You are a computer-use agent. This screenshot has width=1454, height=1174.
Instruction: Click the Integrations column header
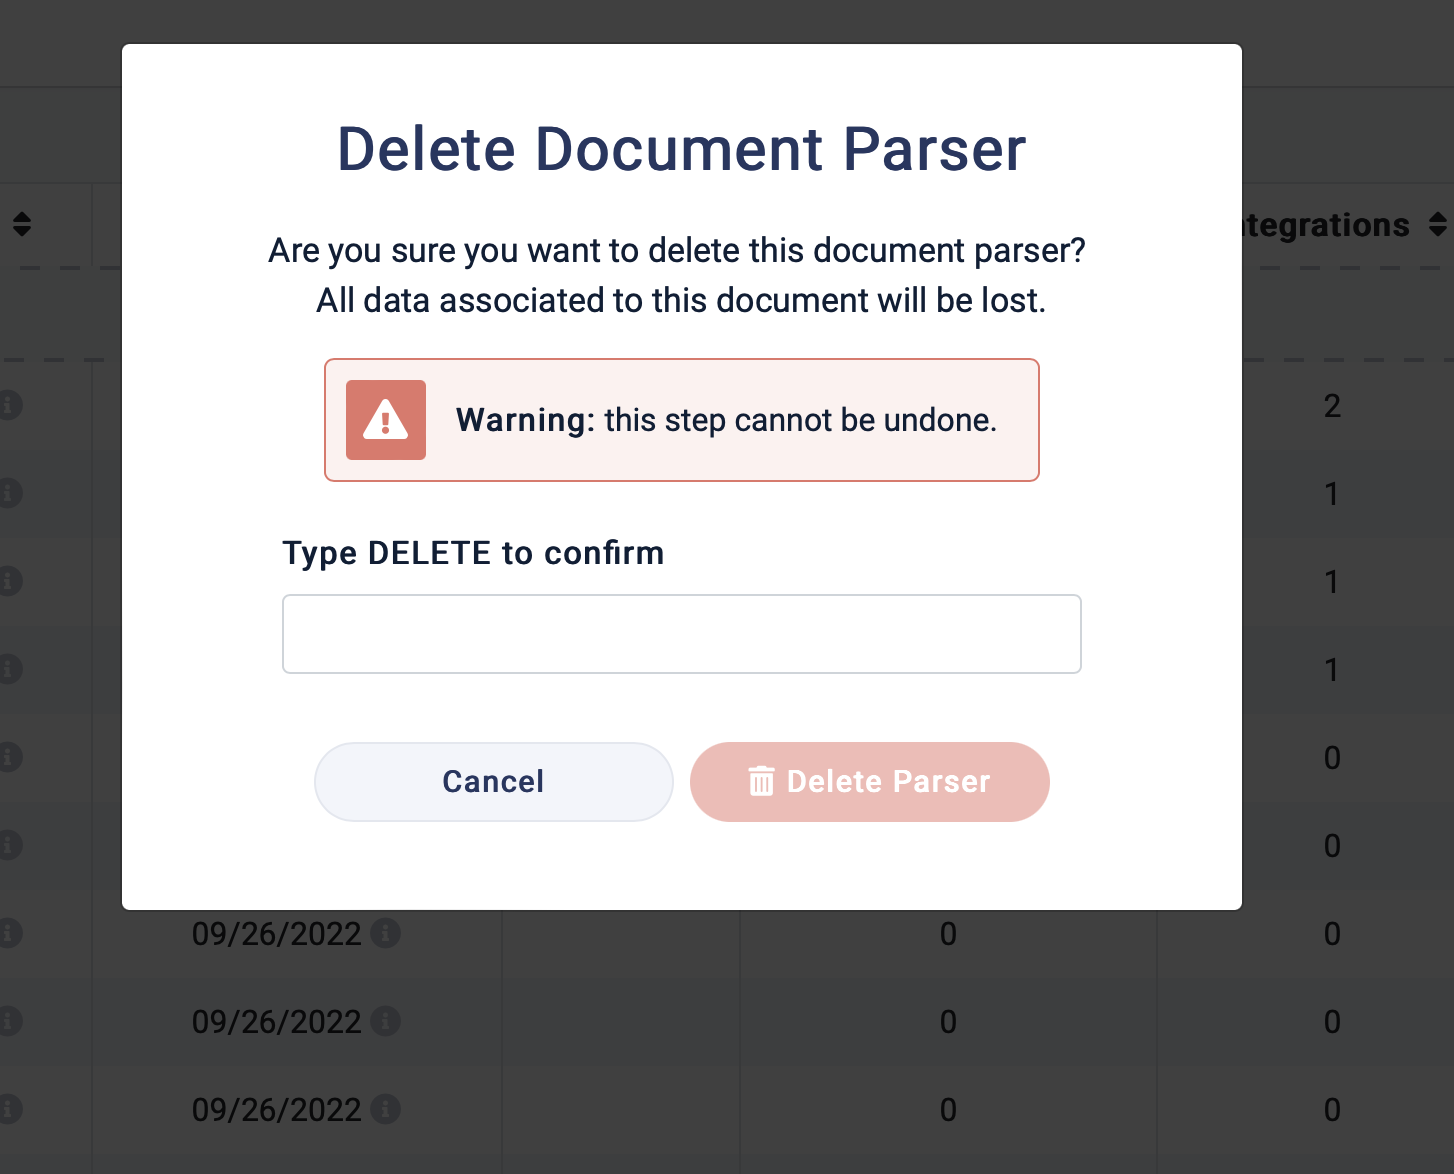[x=1325, y=225]
